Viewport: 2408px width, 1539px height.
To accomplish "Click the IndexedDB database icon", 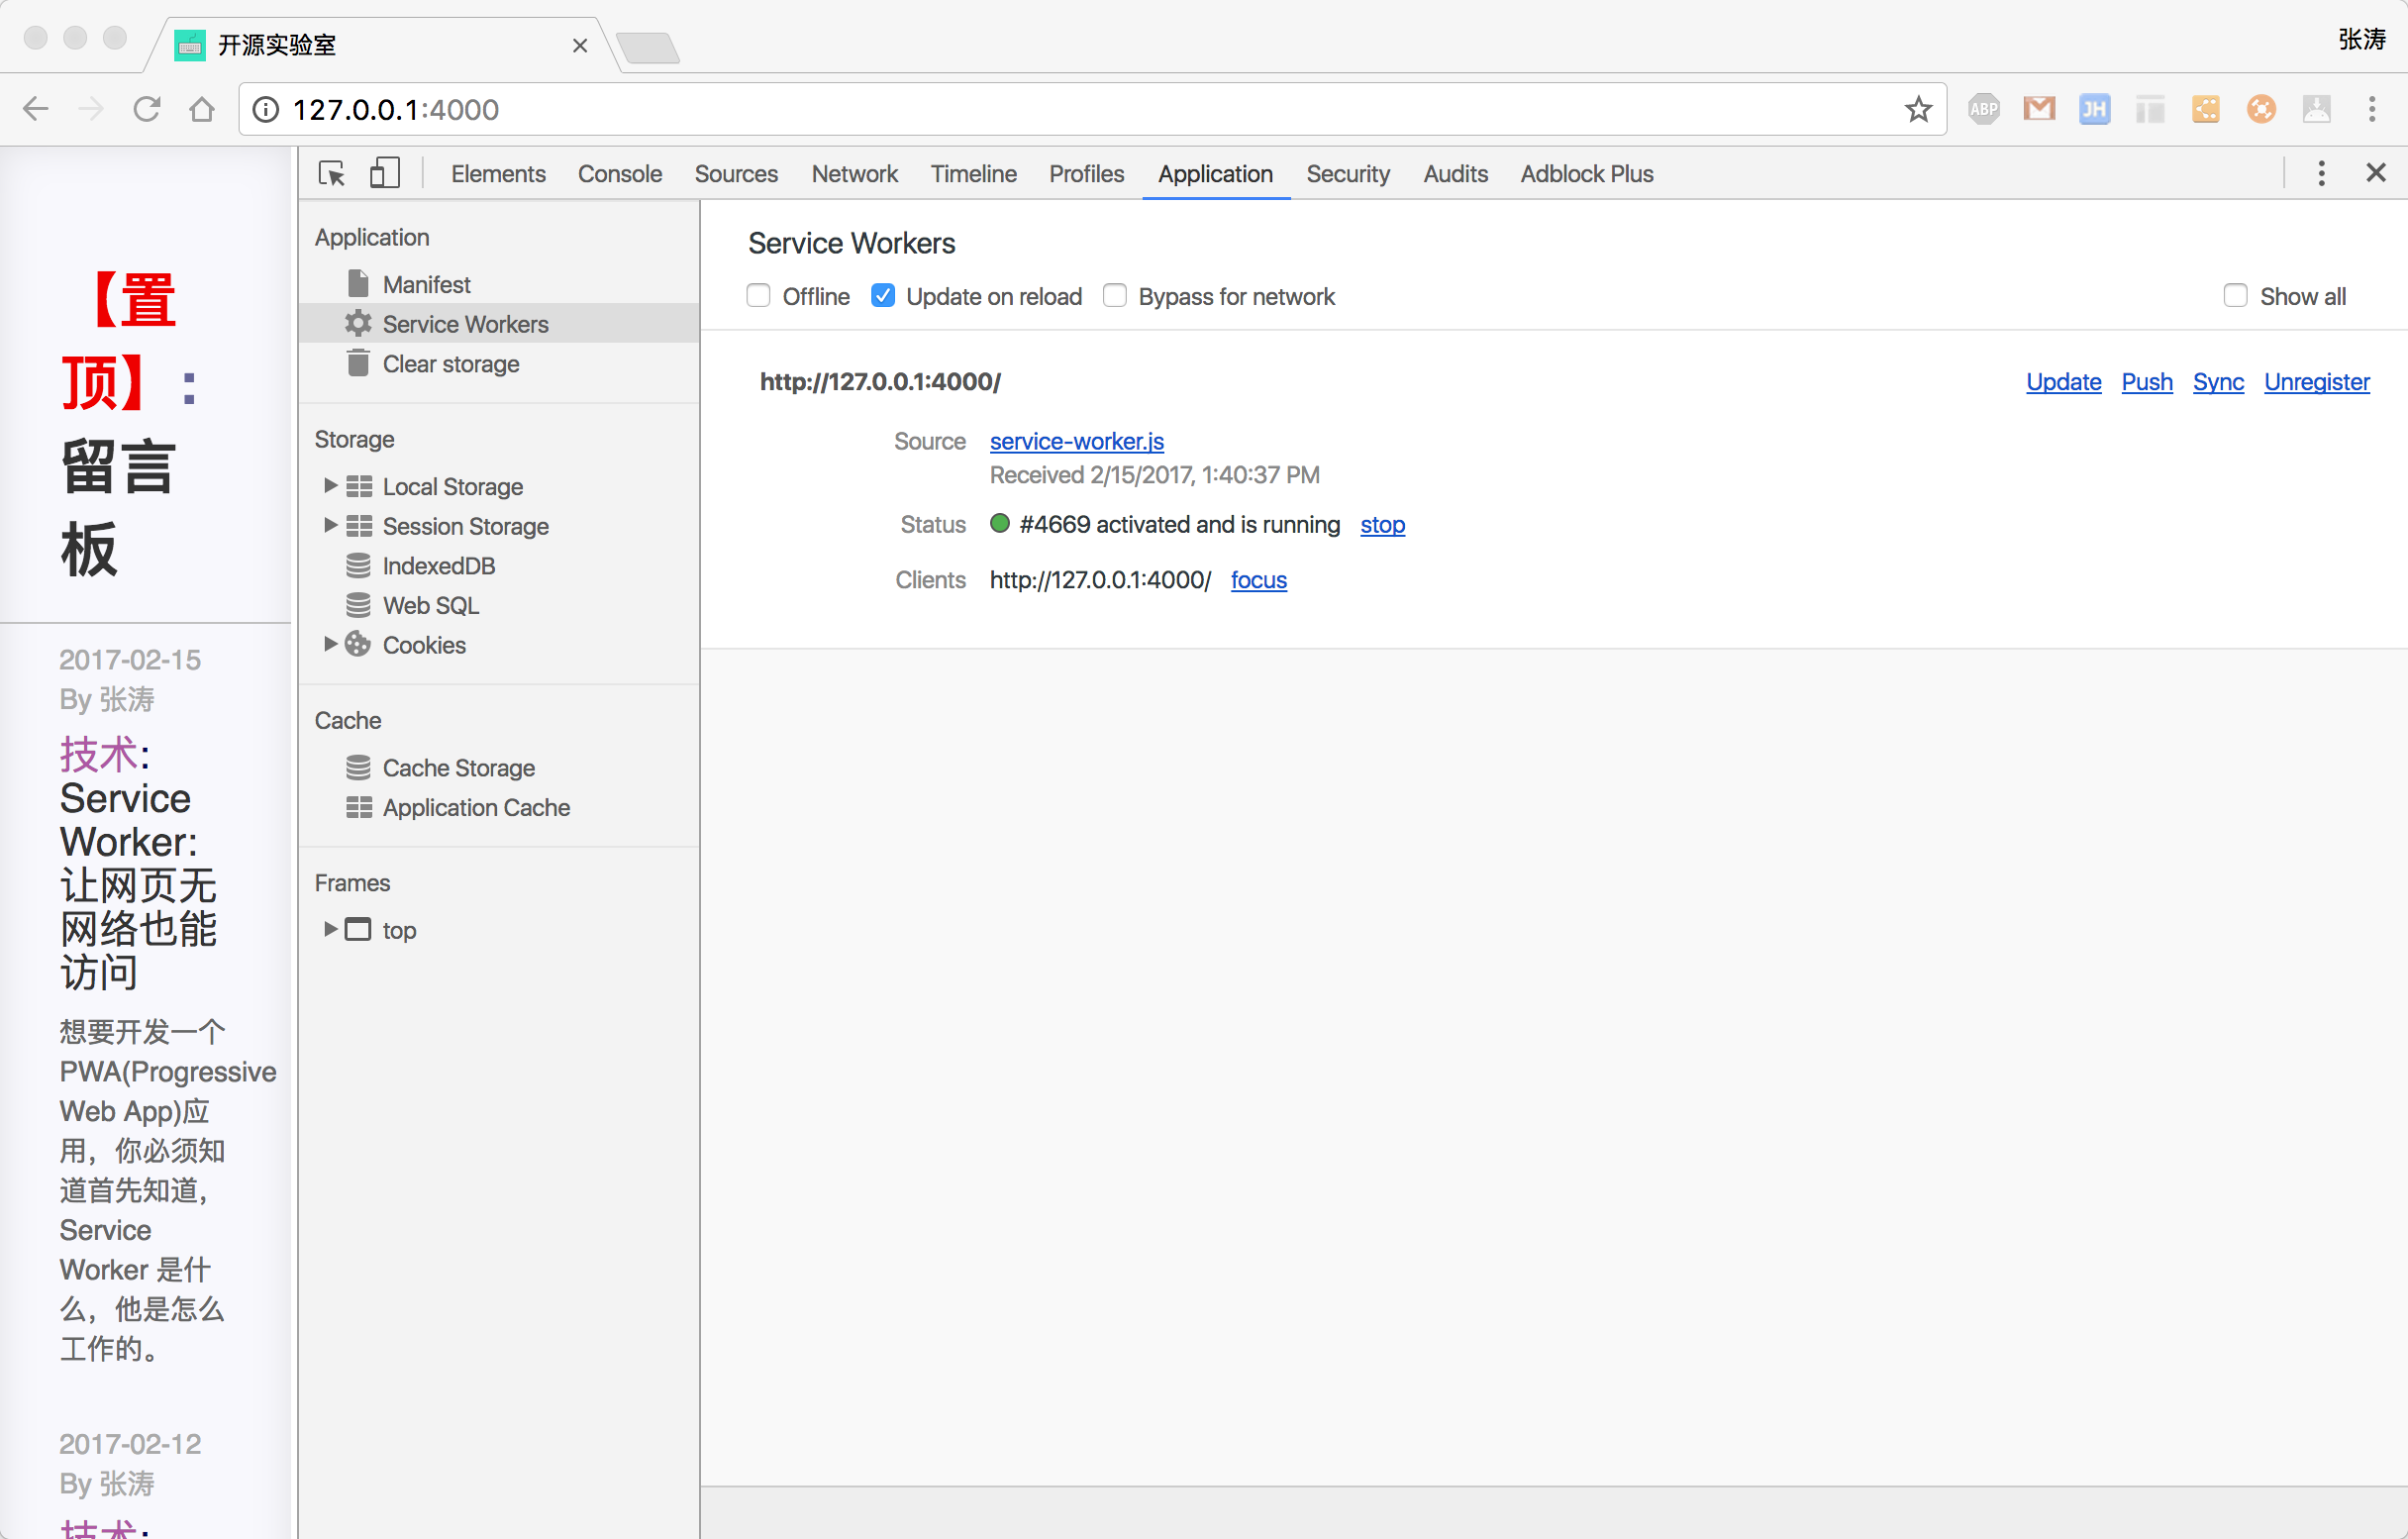I will click(x=359, y=565).
